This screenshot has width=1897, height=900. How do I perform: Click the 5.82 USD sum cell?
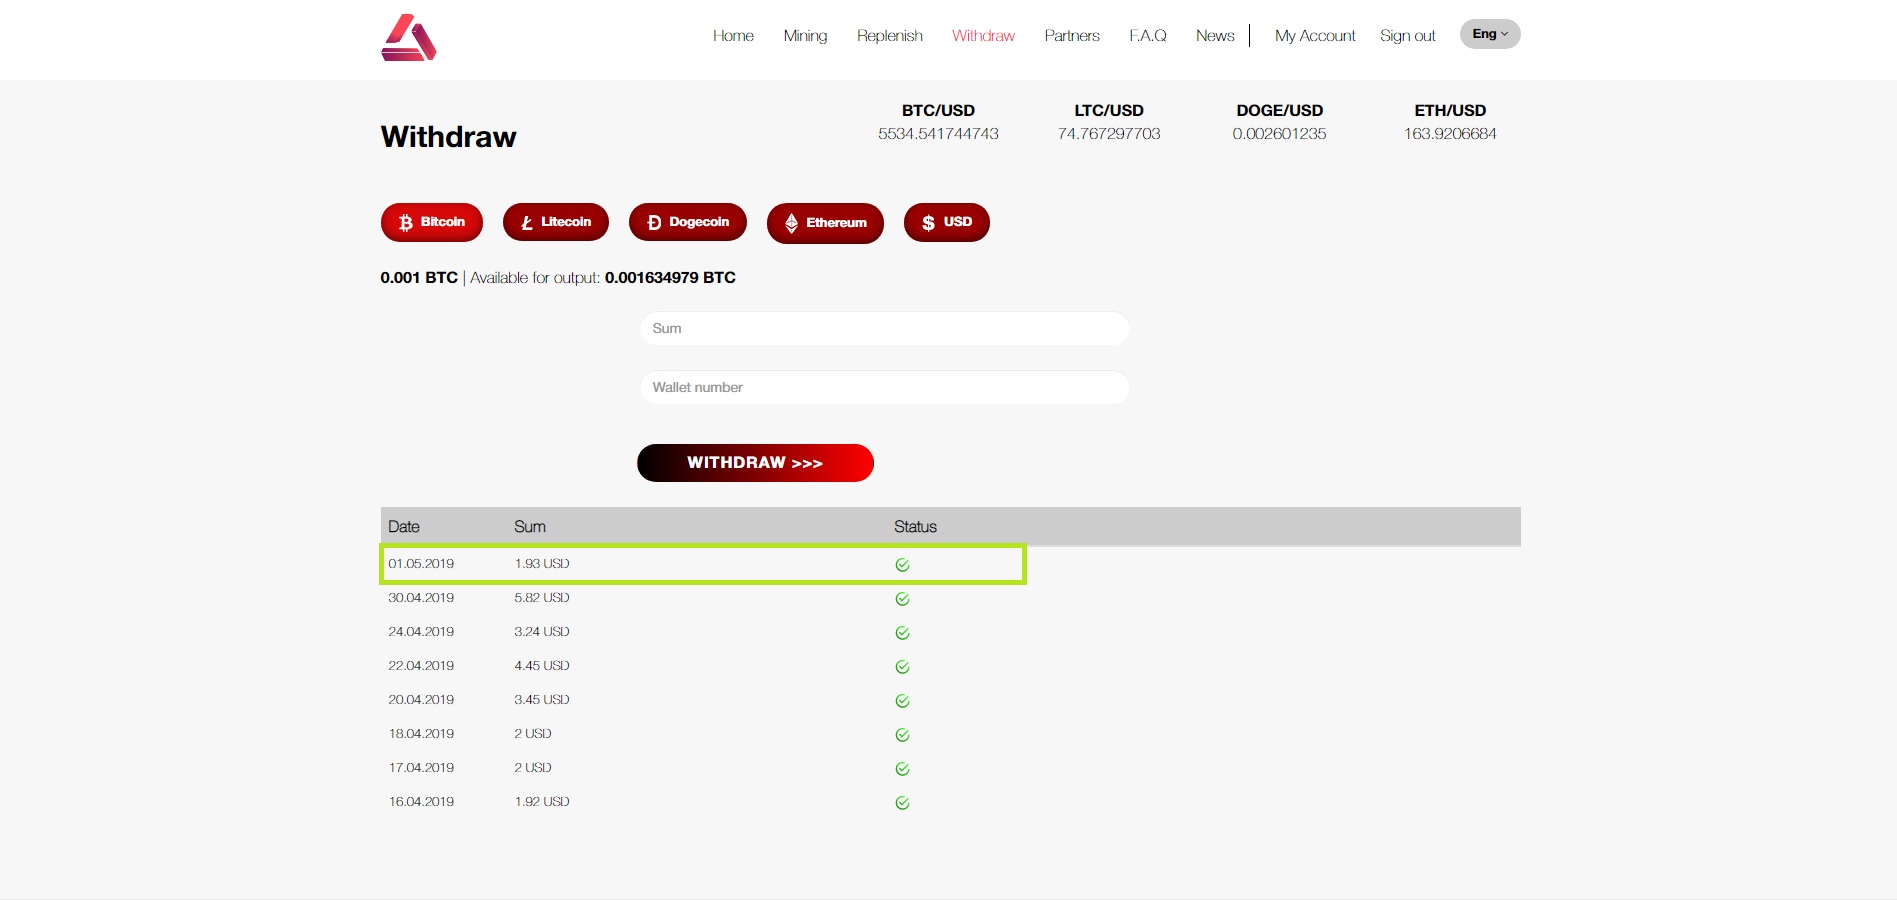542,598
